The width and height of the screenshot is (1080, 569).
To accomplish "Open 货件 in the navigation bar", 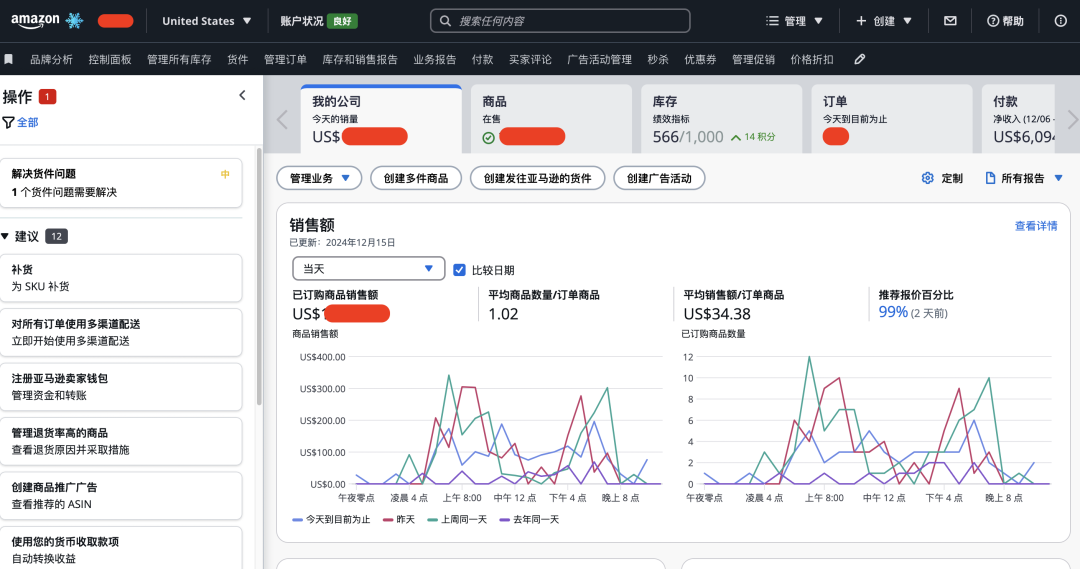I will click(x=238, y=60).
